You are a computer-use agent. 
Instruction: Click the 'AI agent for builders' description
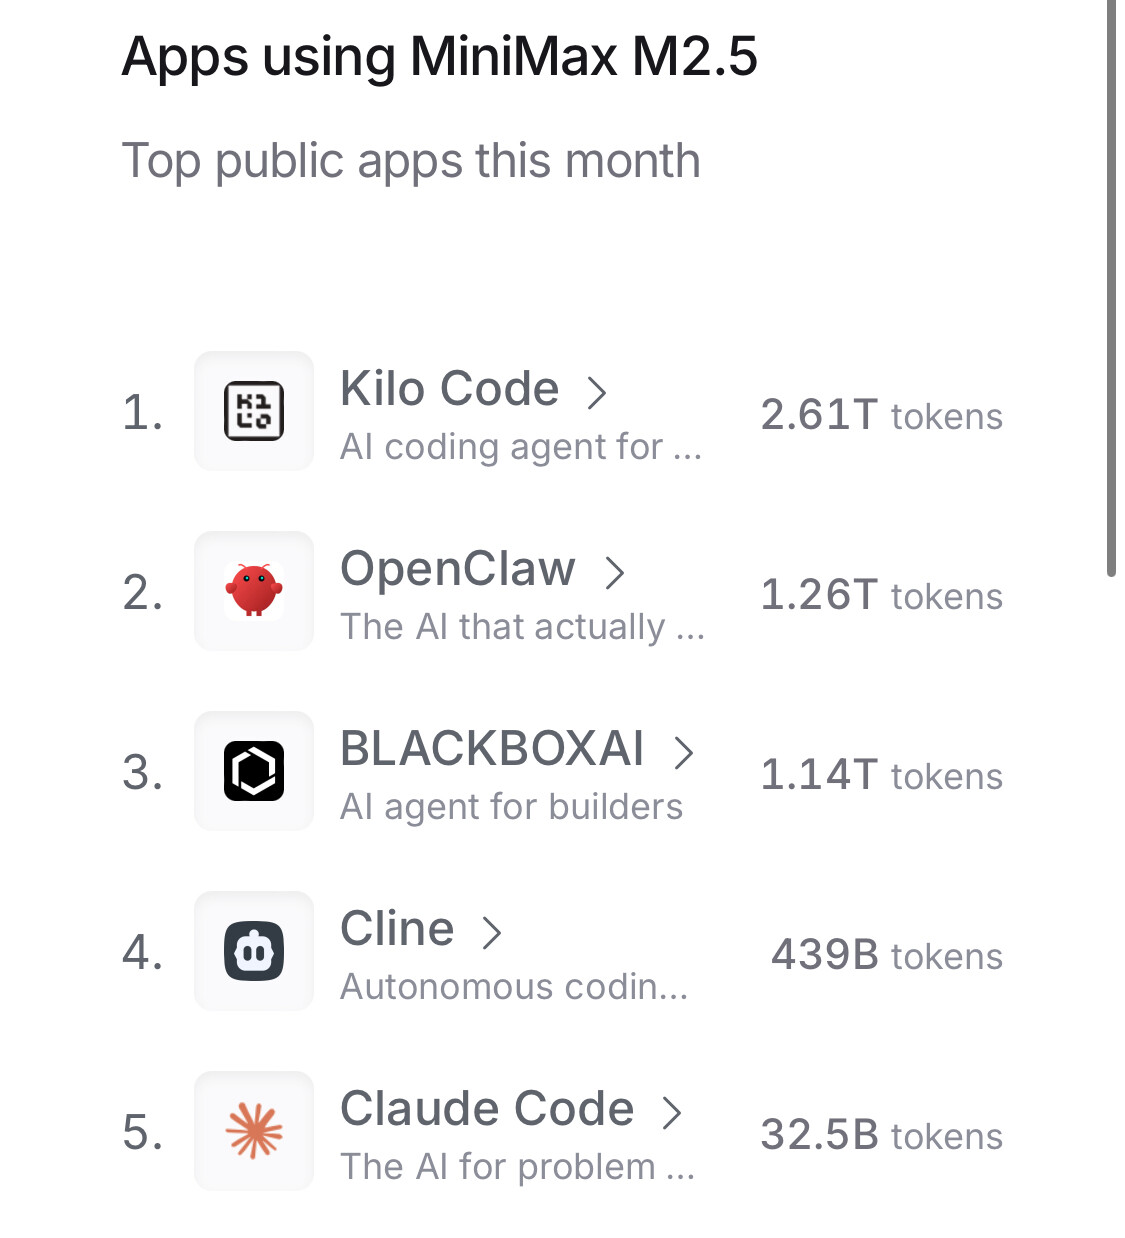[511, 807]
